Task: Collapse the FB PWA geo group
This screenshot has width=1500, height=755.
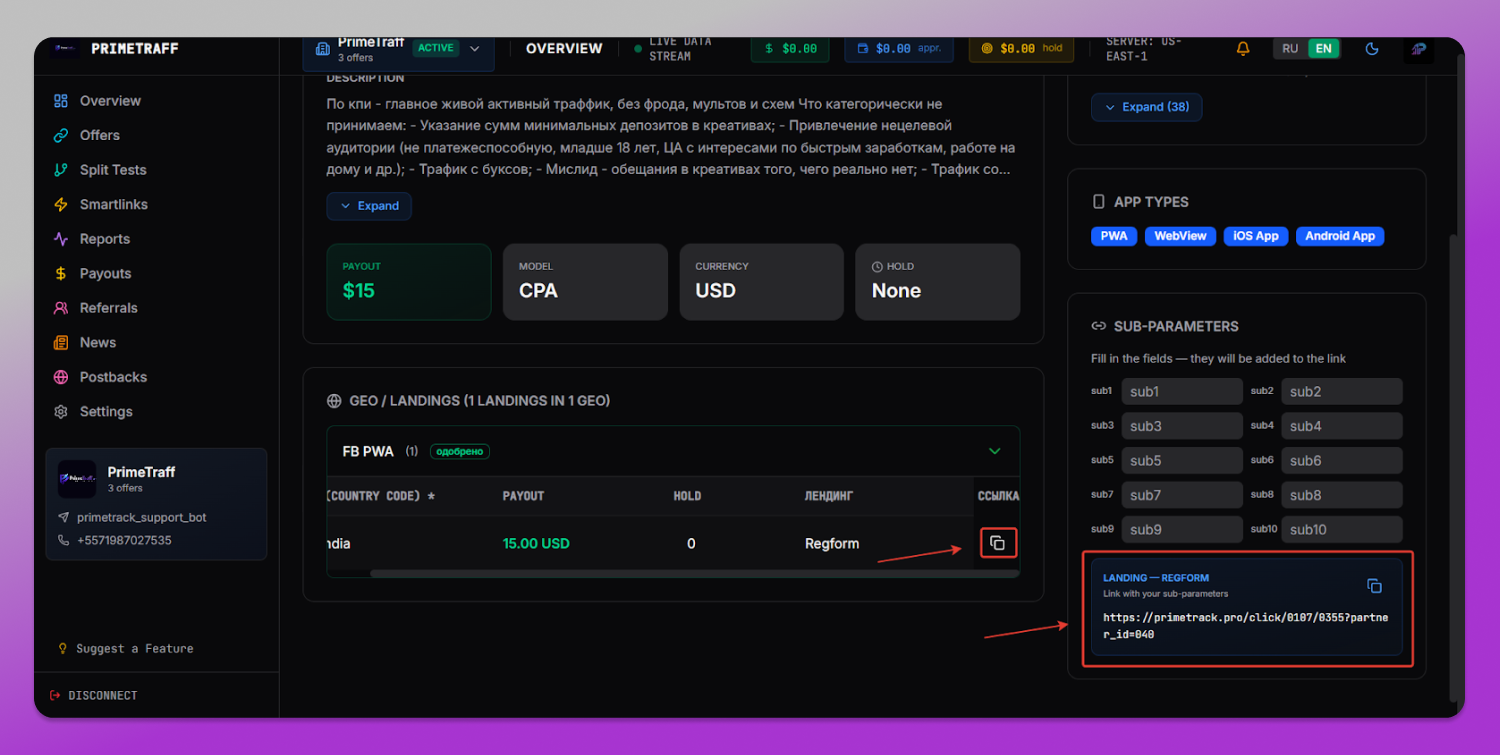Action: [994, 451]
